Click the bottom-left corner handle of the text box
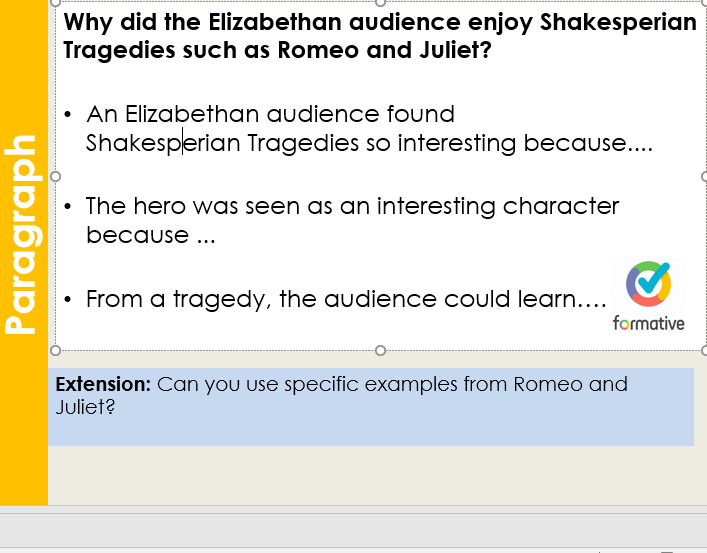 tap(56, 351)
